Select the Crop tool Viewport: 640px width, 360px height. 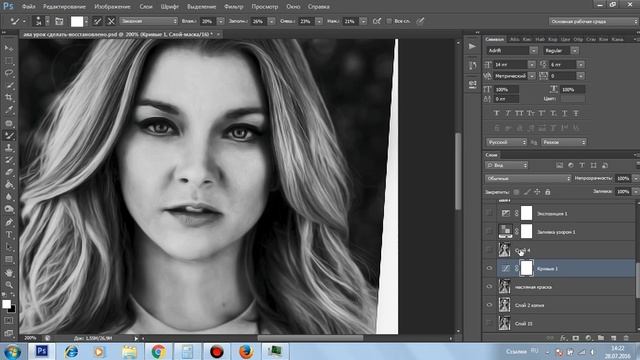coord(9,98)
